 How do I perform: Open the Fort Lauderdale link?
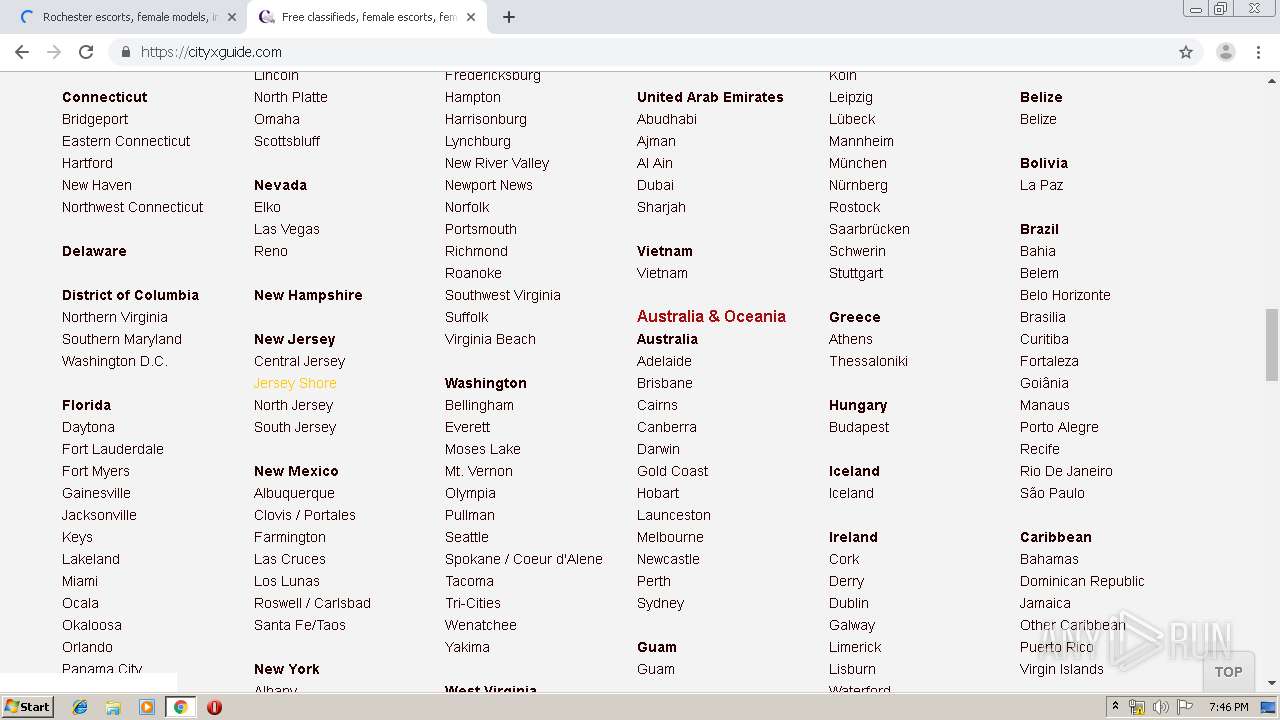tap(113, 449)
